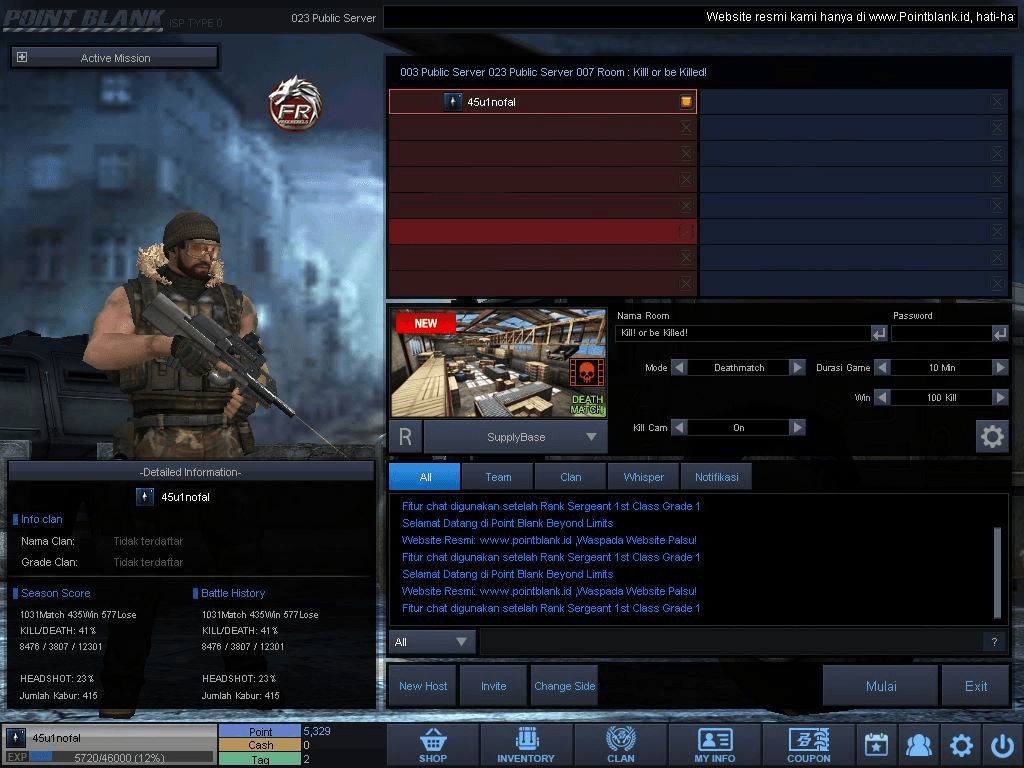Open the calendar star event icon
The image size is (1024, 768).
click(876, 745)
